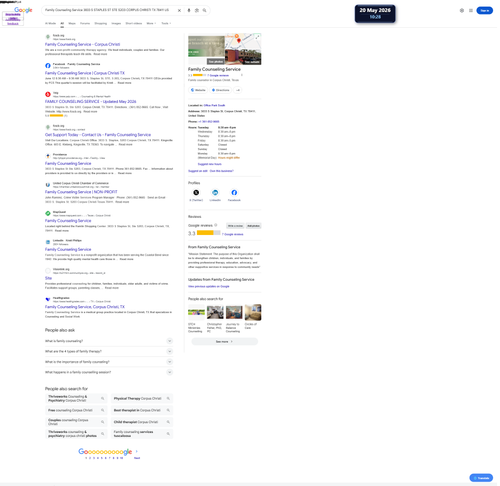Expand 'What is family counseling?' question

[x=109, y=341]
